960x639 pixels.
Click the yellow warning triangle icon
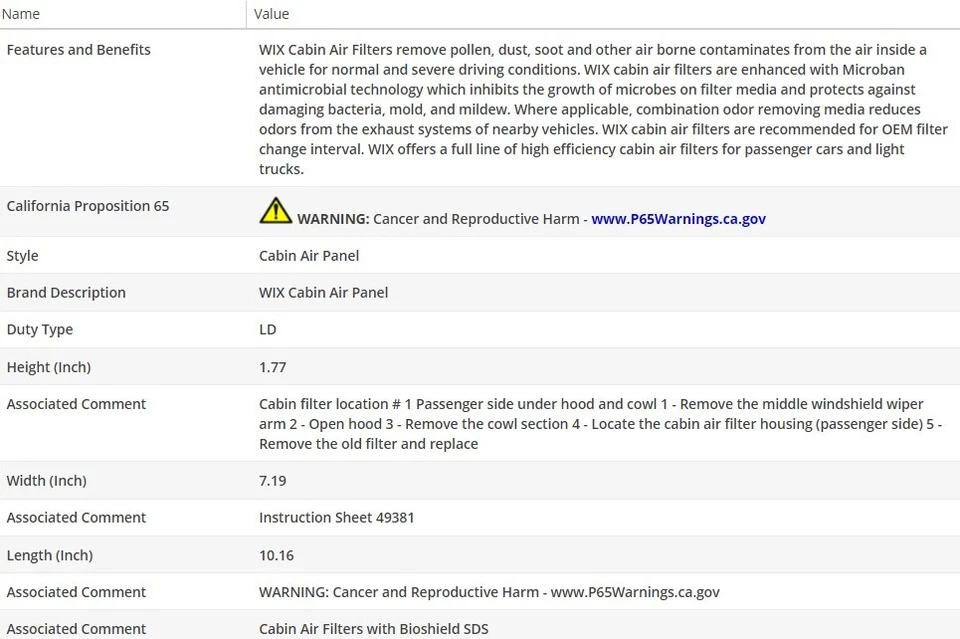click(x=276, y=211)
